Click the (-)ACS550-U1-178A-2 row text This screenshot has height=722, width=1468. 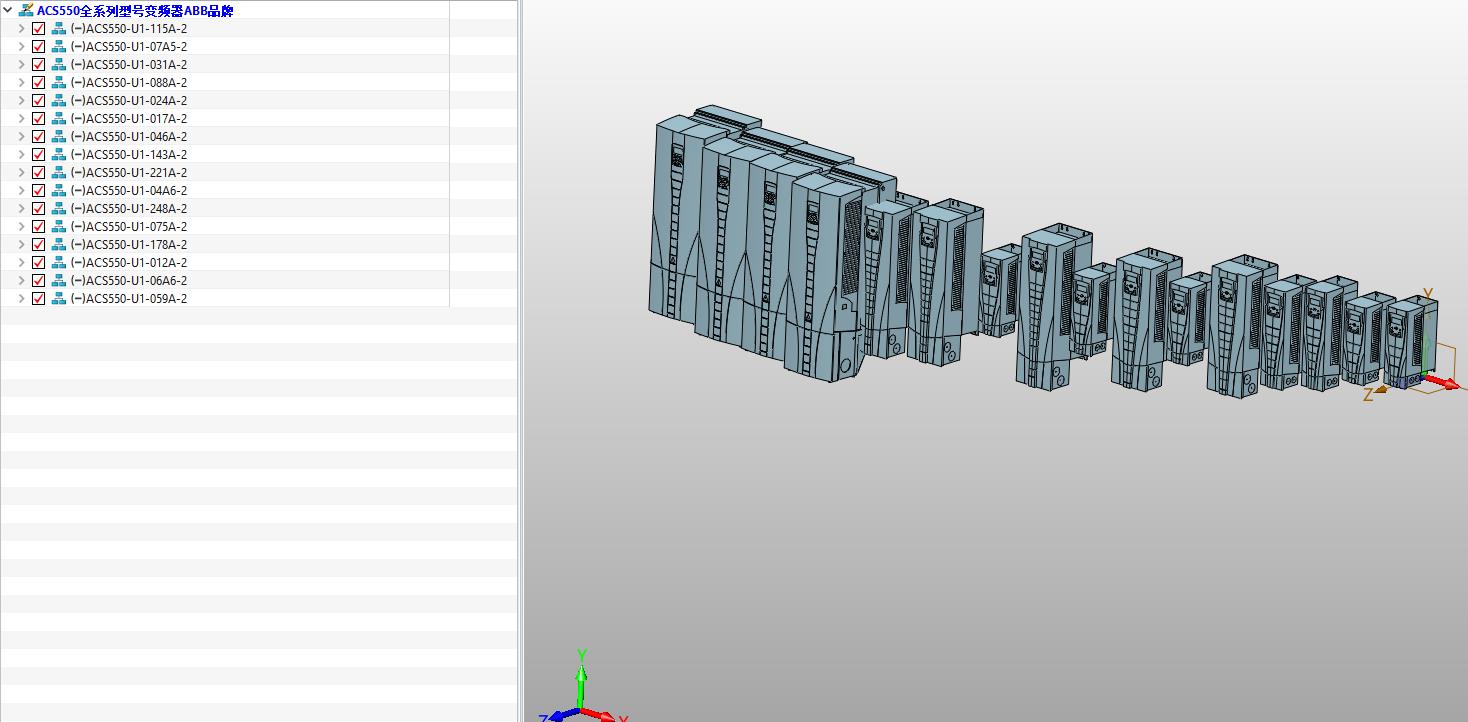[x=129, y=245]
